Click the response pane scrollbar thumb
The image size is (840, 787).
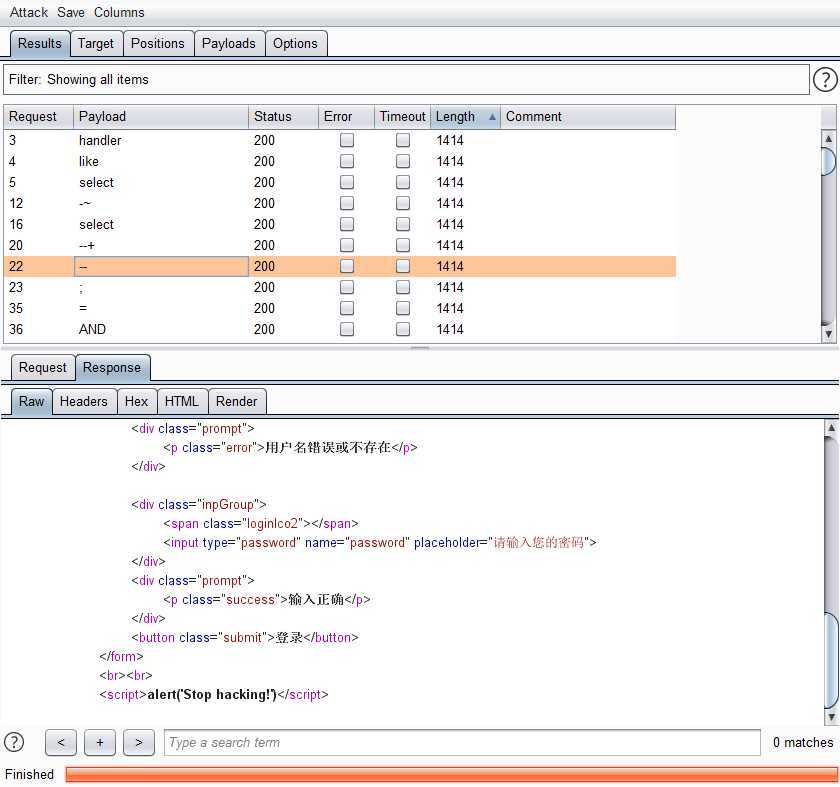point(831,660)
